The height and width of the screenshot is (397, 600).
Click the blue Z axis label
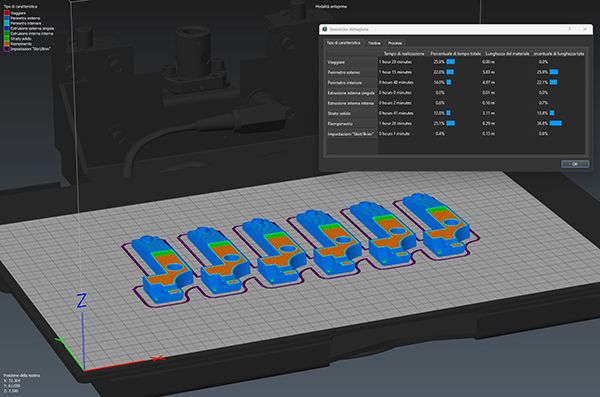(x=82, y=301)
